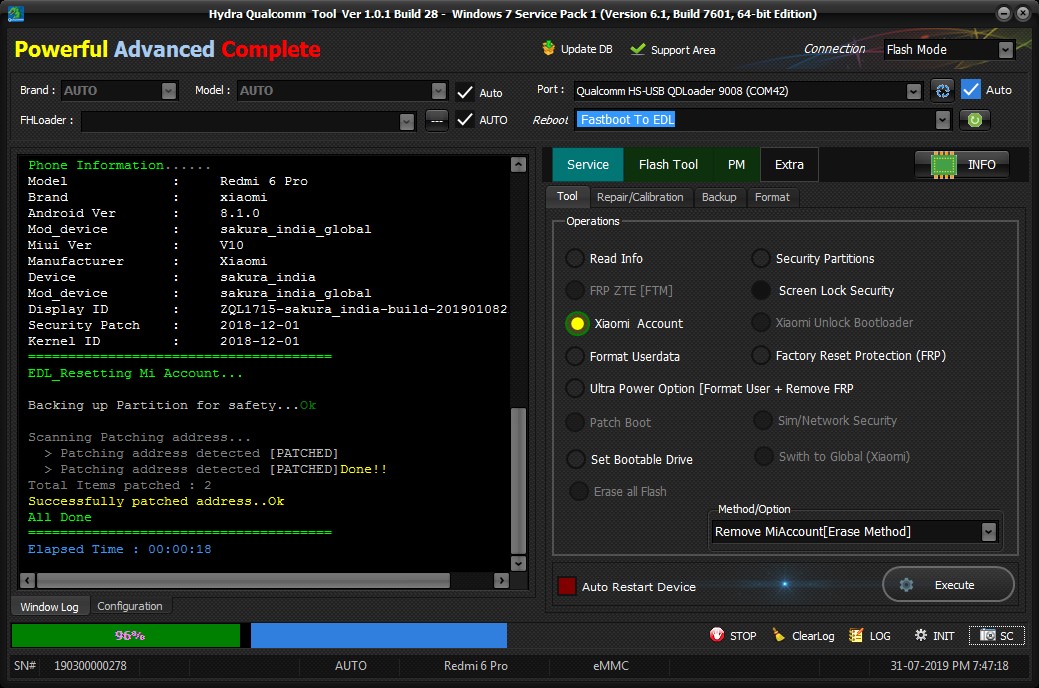Open the Port selection dropdown
The height and width of the screenshot is (688, 1039).
(914, 91)
